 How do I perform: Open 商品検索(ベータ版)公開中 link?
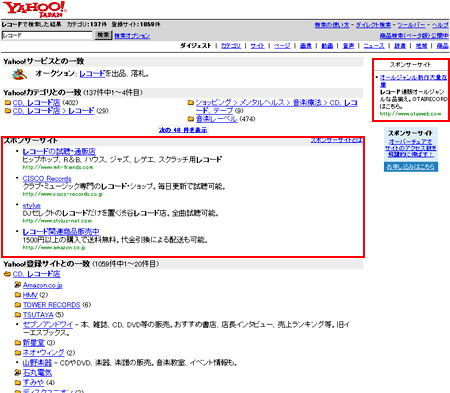pos(414,35)
